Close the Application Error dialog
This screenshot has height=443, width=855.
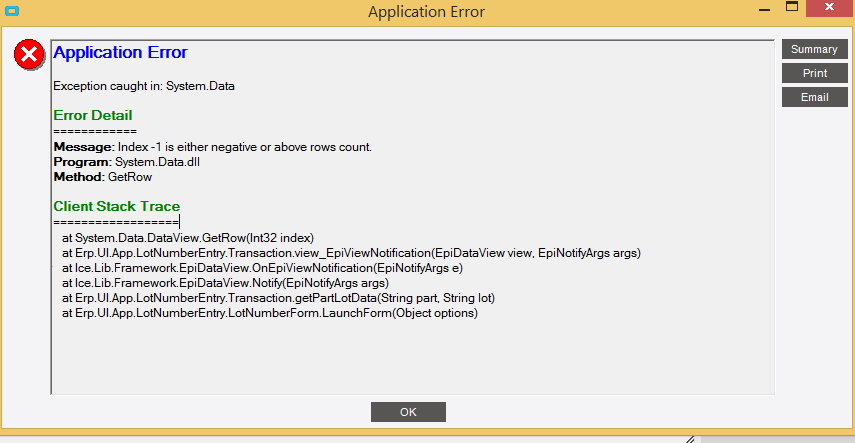(x=830, y=8)
